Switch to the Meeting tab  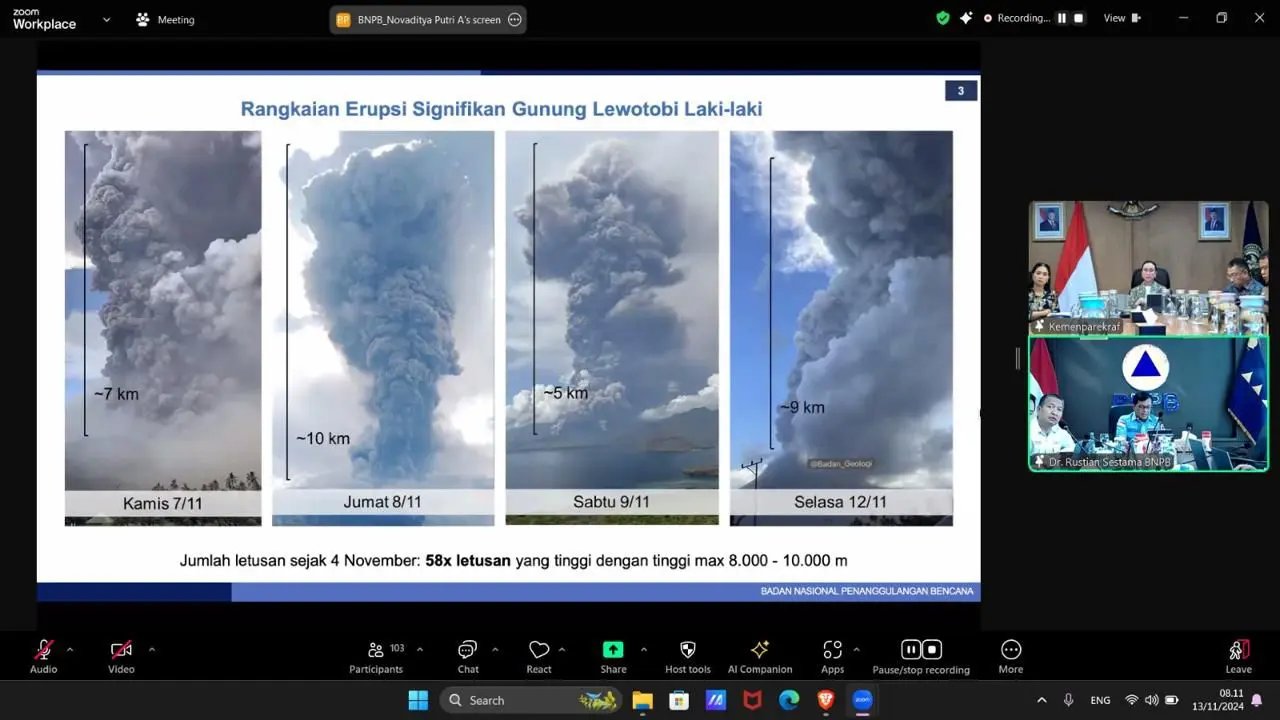pyautogui.click(x=165, y=19)
